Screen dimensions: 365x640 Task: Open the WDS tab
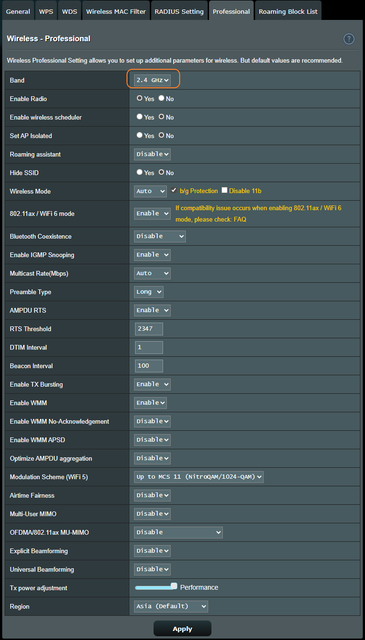69,11
